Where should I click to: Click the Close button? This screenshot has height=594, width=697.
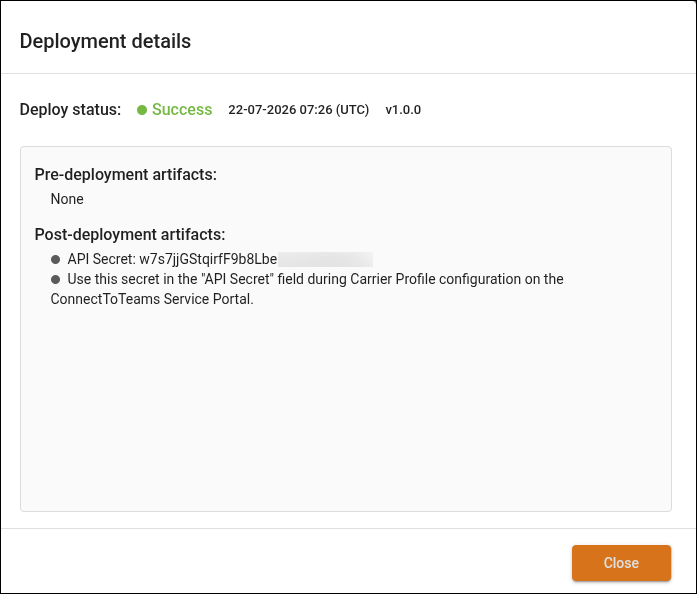click(x=621, y=563)
